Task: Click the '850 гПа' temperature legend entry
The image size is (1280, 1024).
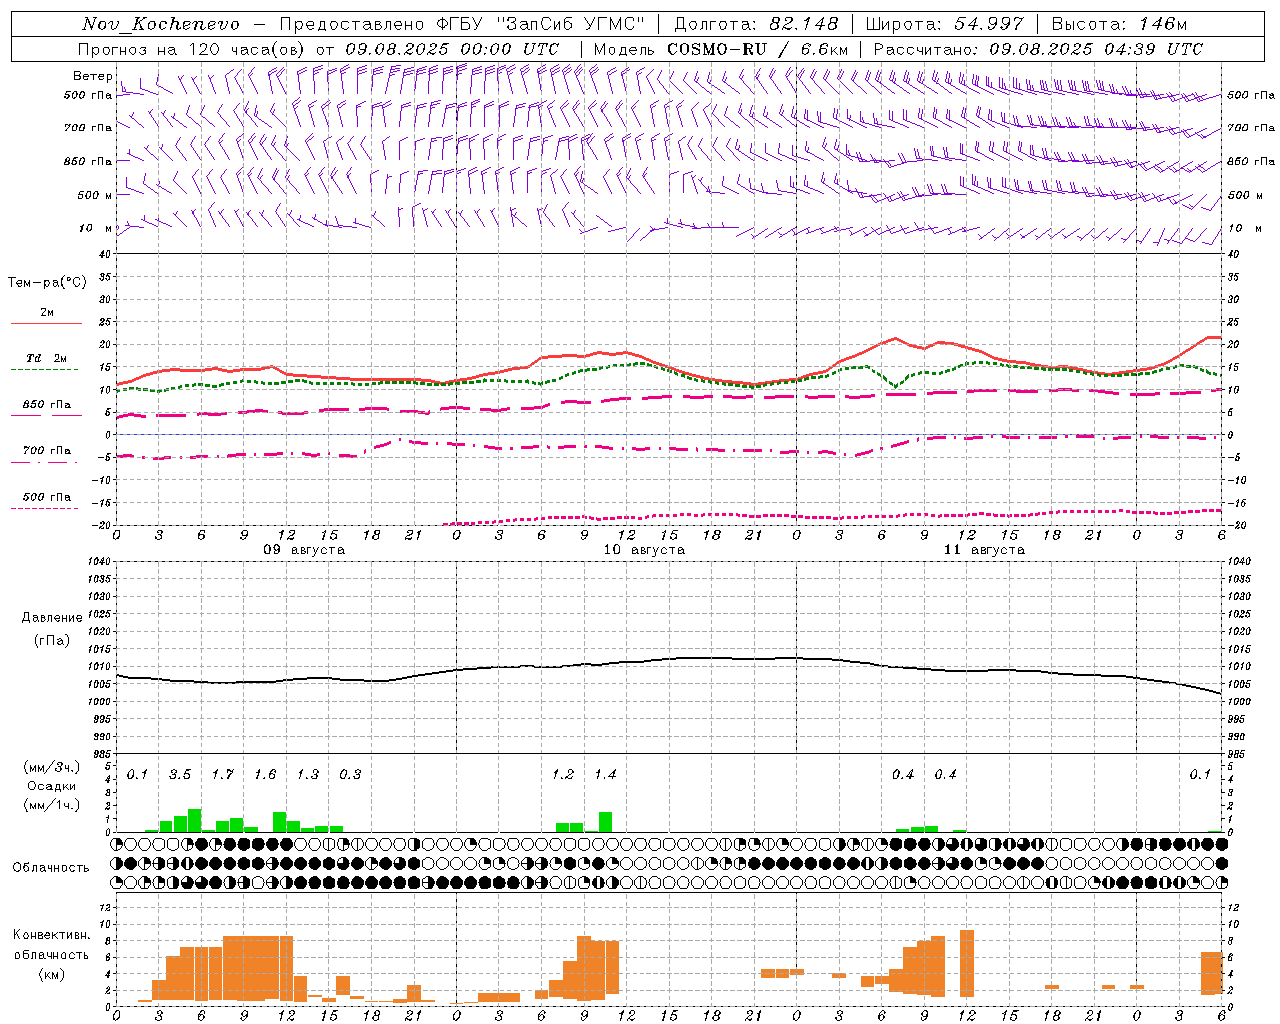Action: pos(46,405)
